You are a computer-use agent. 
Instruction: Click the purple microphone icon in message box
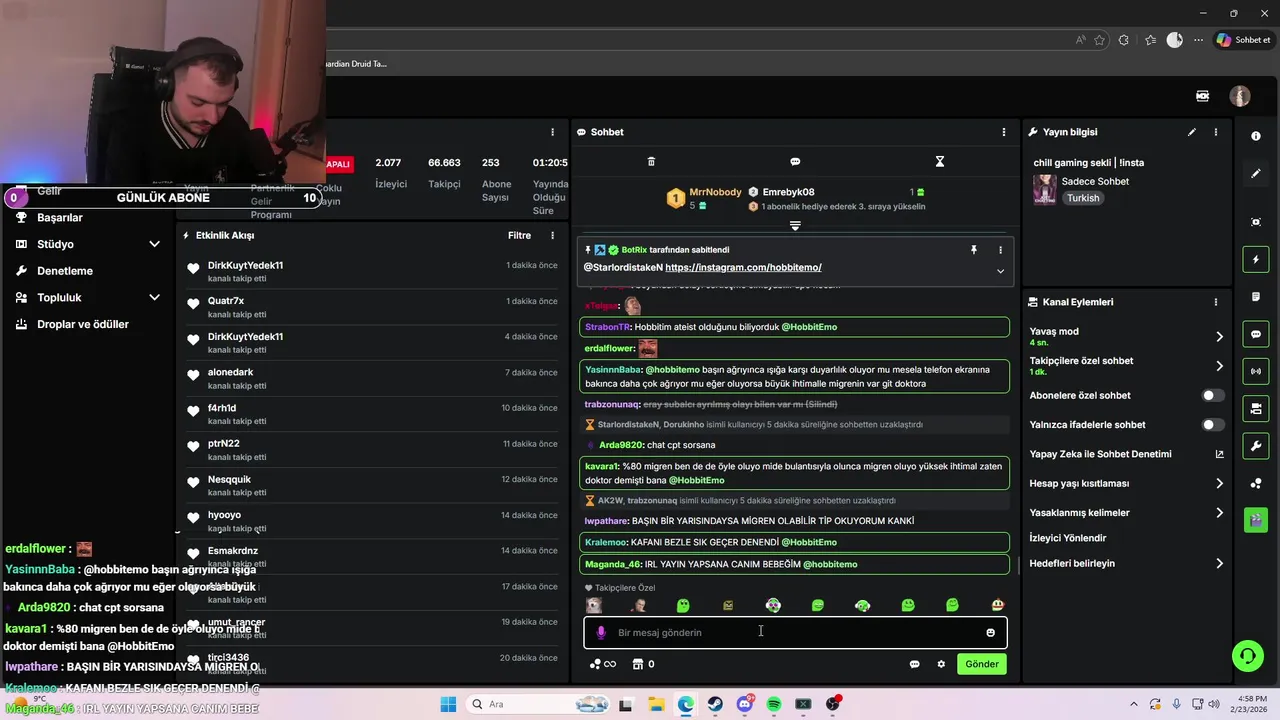coord(601,632)
